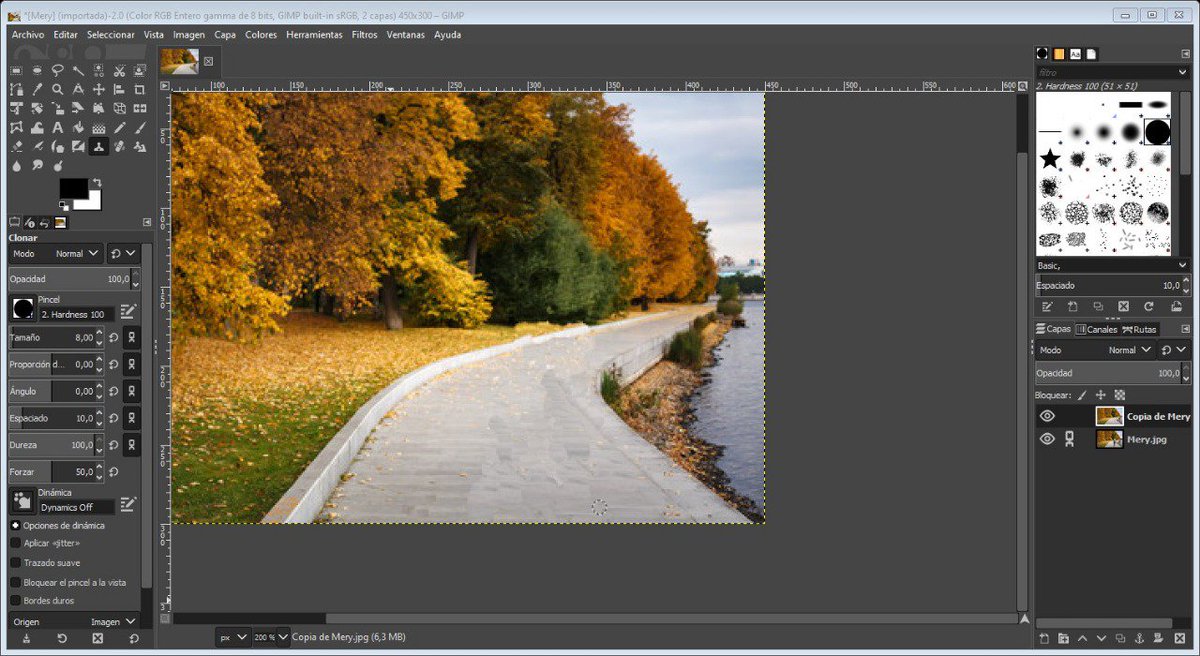Toggle lock pixels brush icon next to Bloquear
Viewport: 1200px width, 656px height.
[1082, 395]
